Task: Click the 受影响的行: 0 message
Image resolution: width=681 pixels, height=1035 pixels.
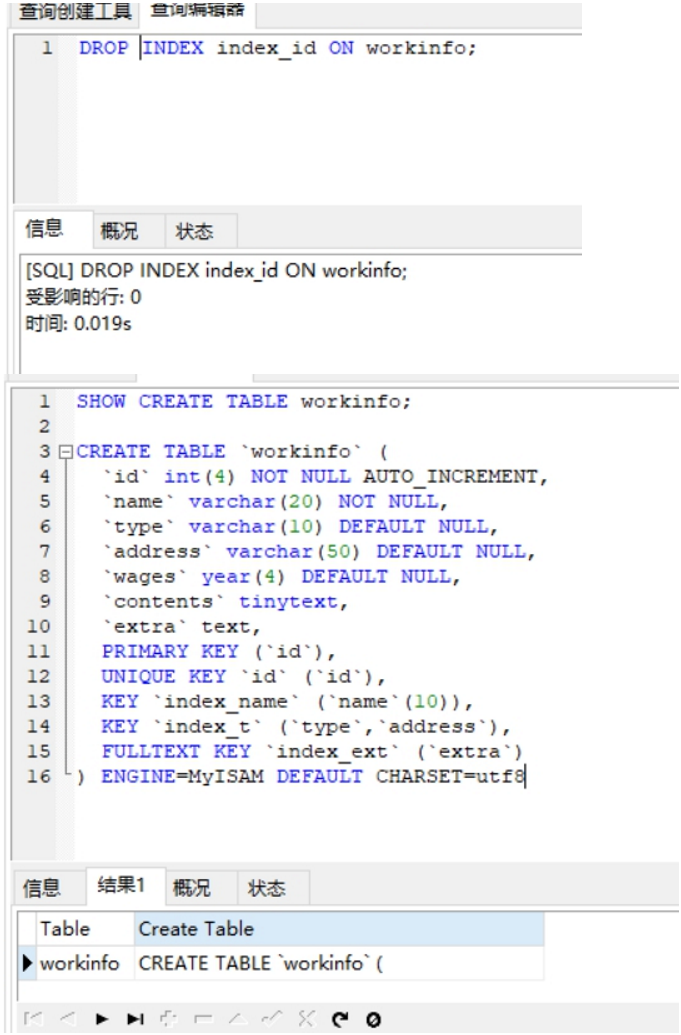Action: [83, 297]
